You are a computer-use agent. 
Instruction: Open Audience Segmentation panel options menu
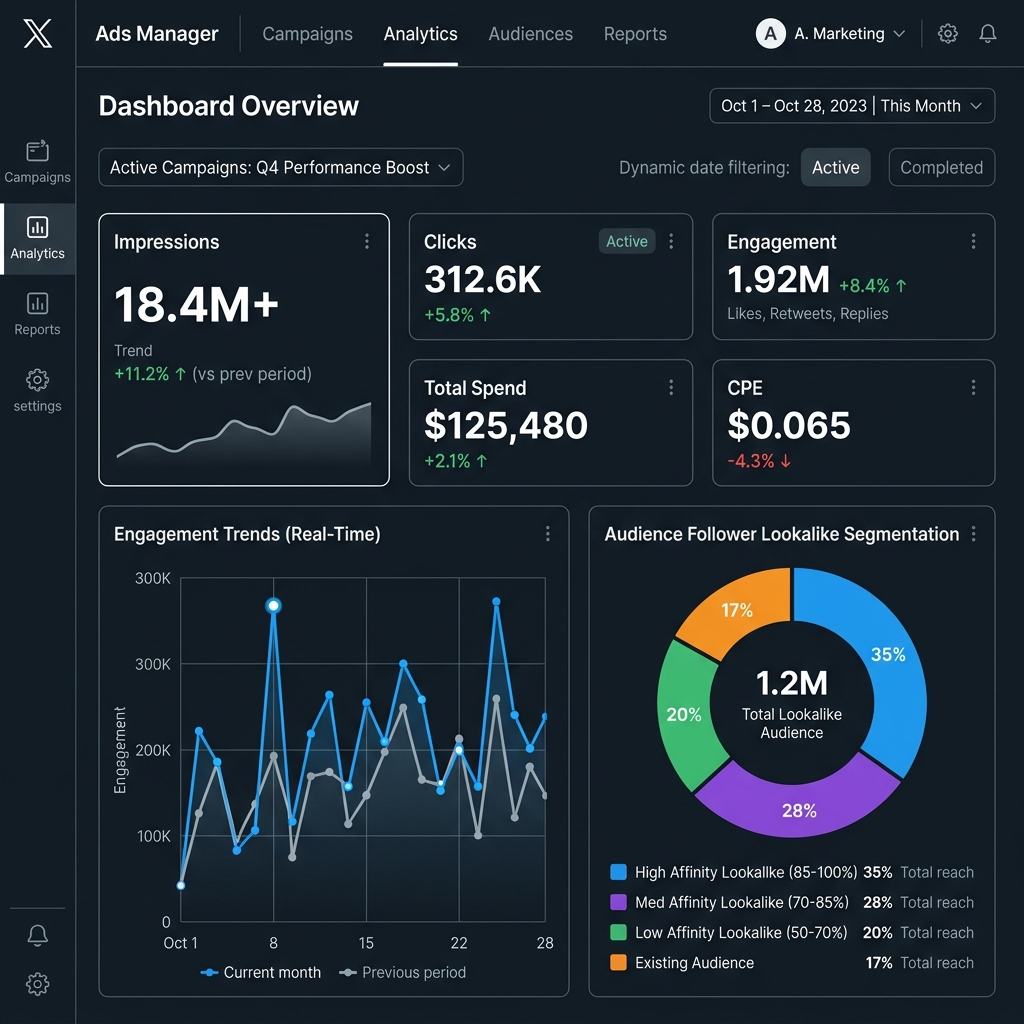click(x=973, y=534)
